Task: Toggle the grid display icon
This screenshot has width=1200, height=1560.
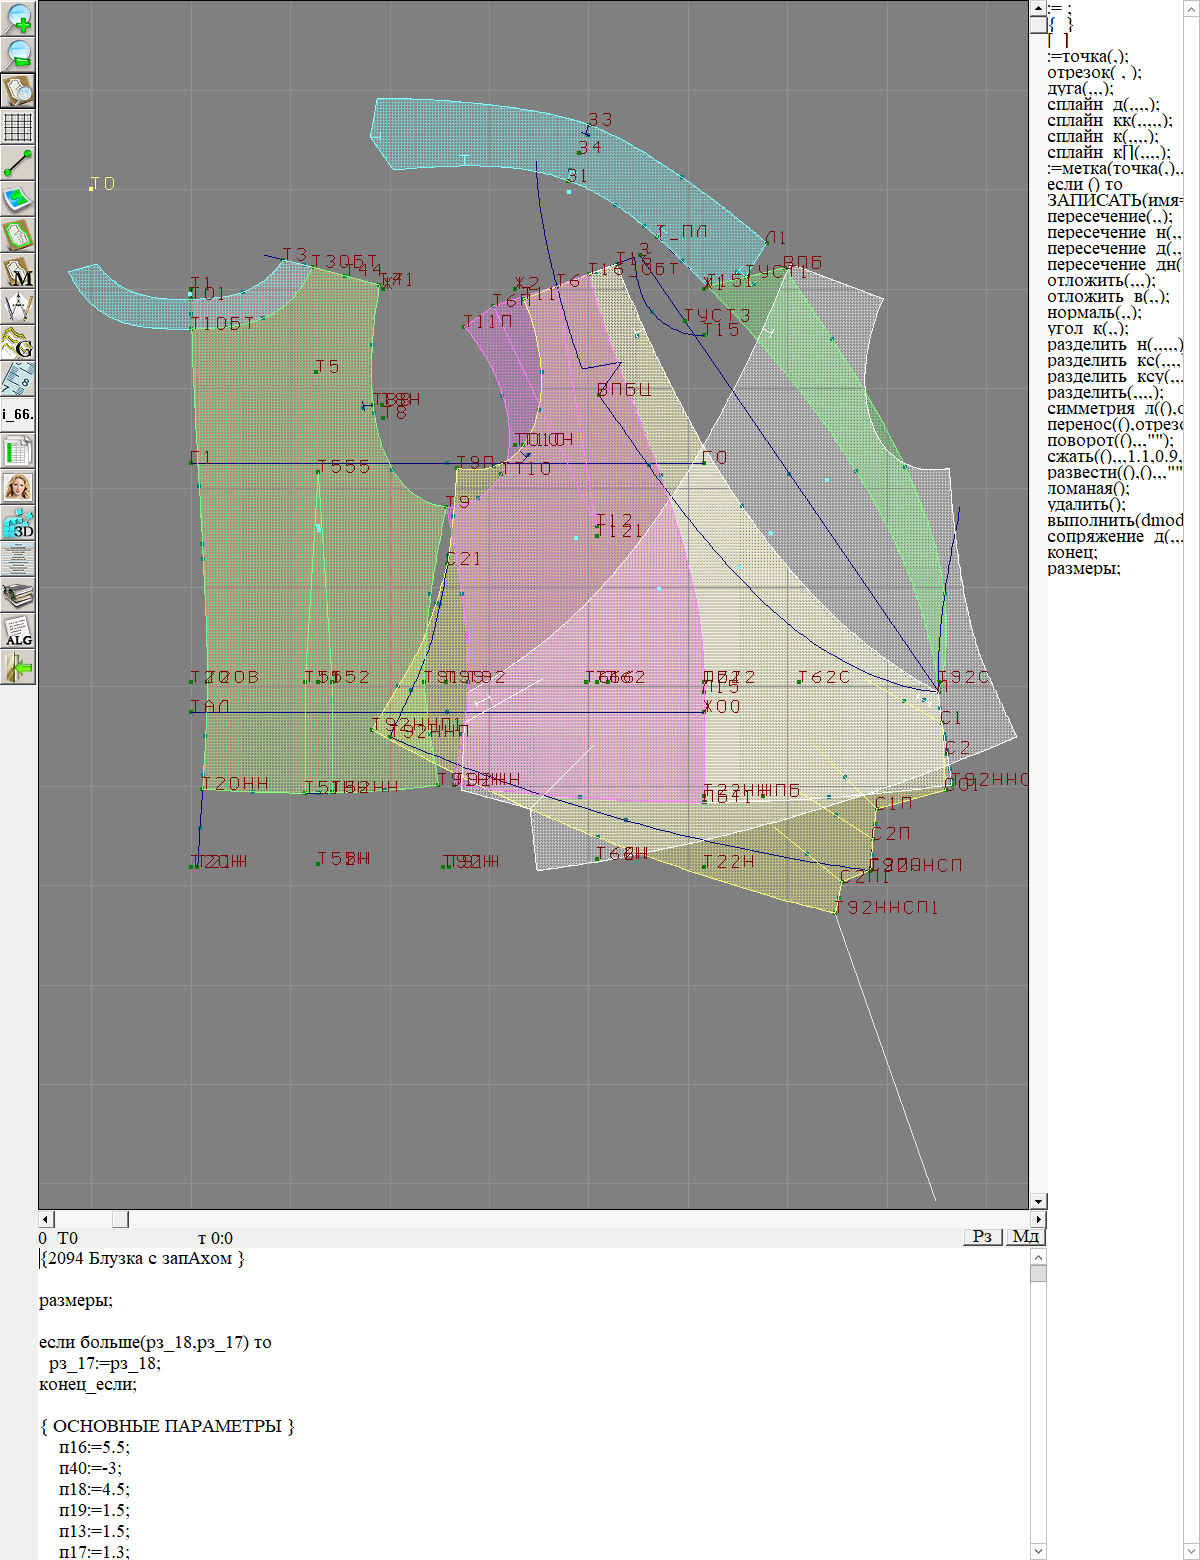Action: 19,127
